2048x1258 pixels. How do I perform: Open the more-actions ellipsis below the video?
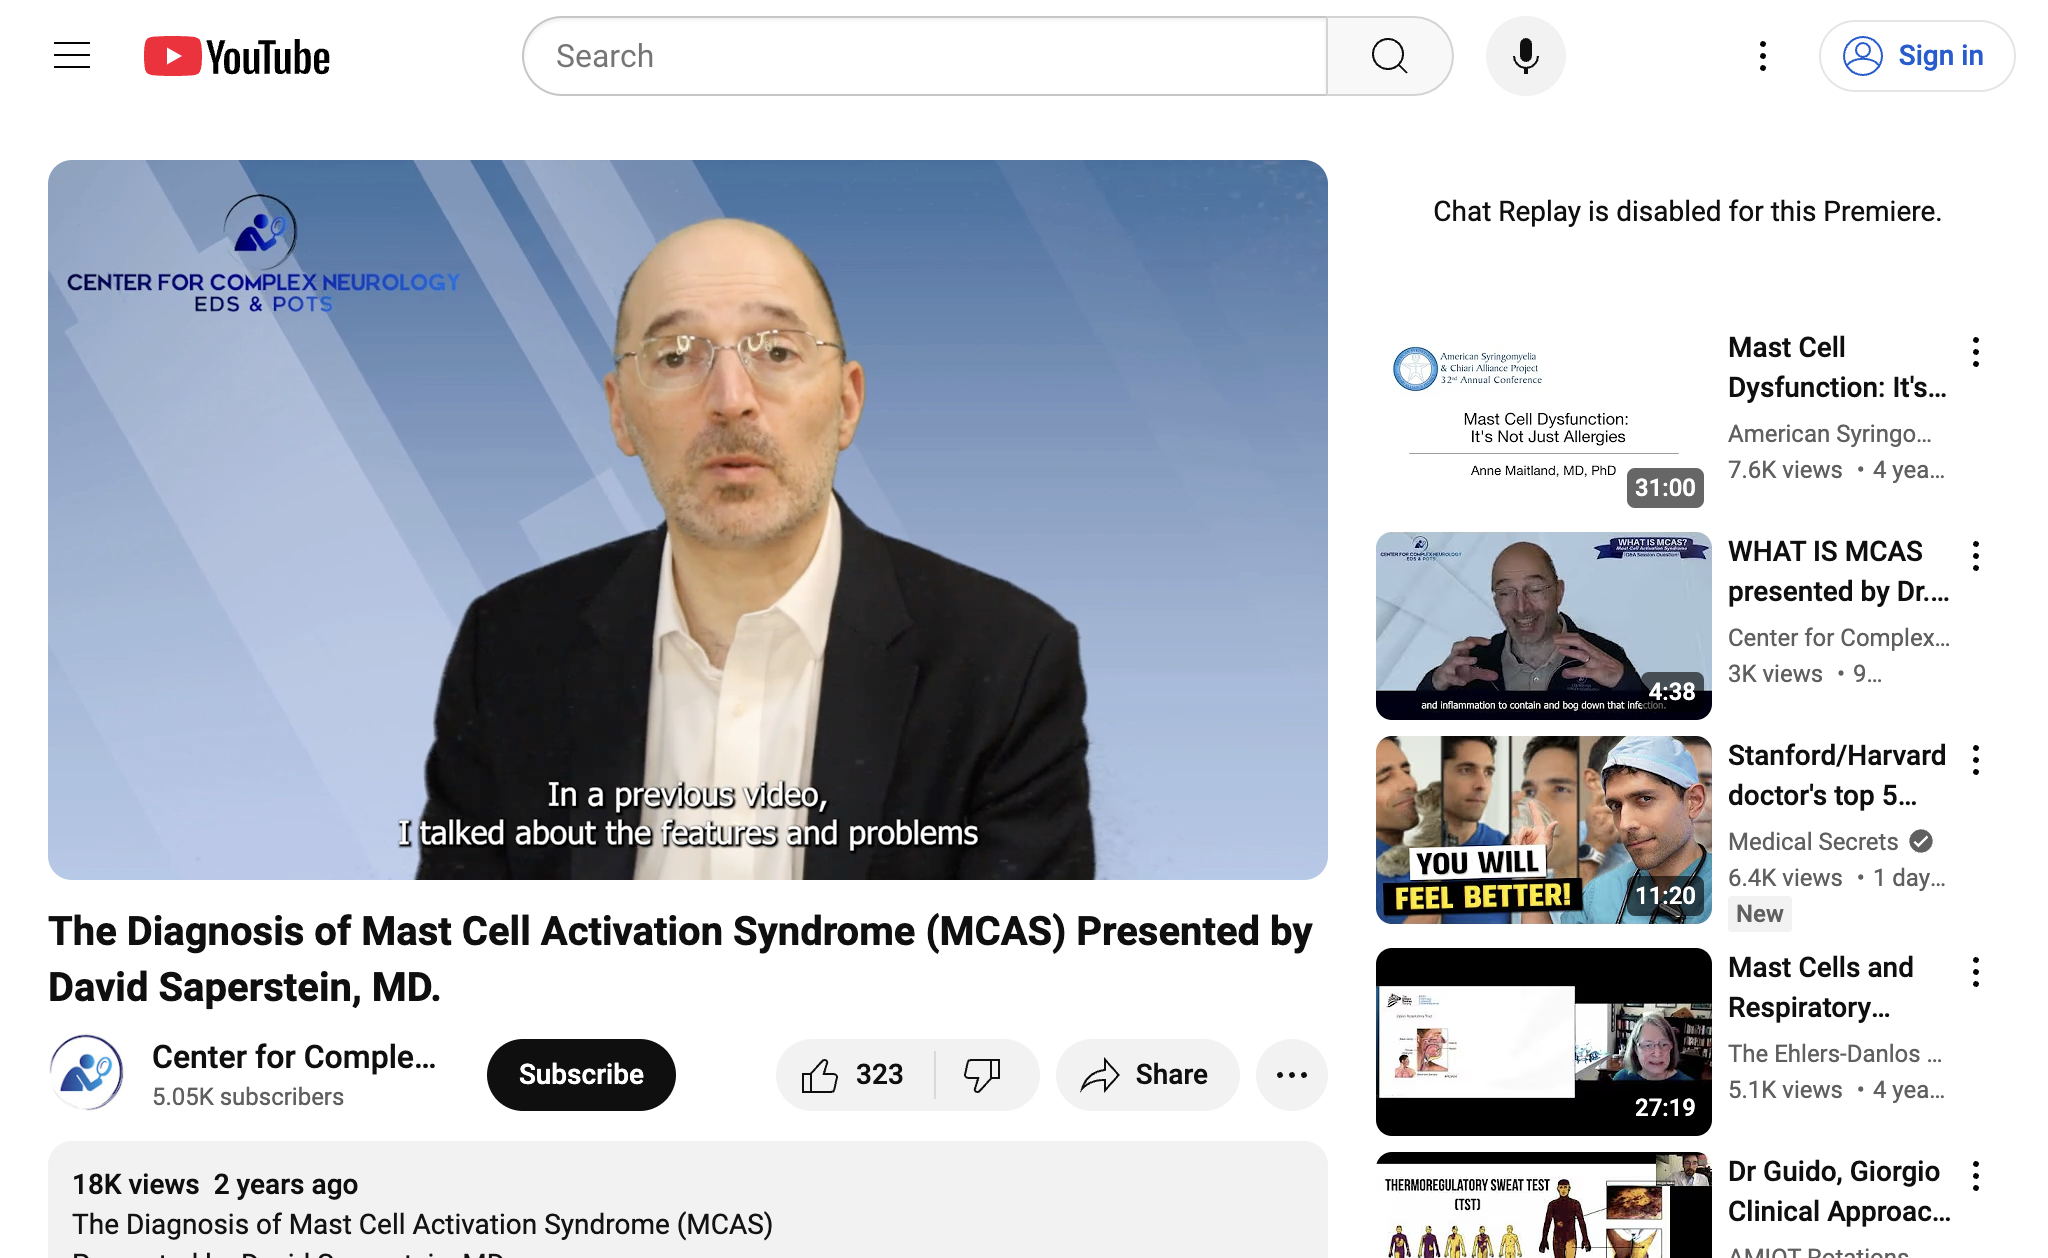coord(1291,1074)
